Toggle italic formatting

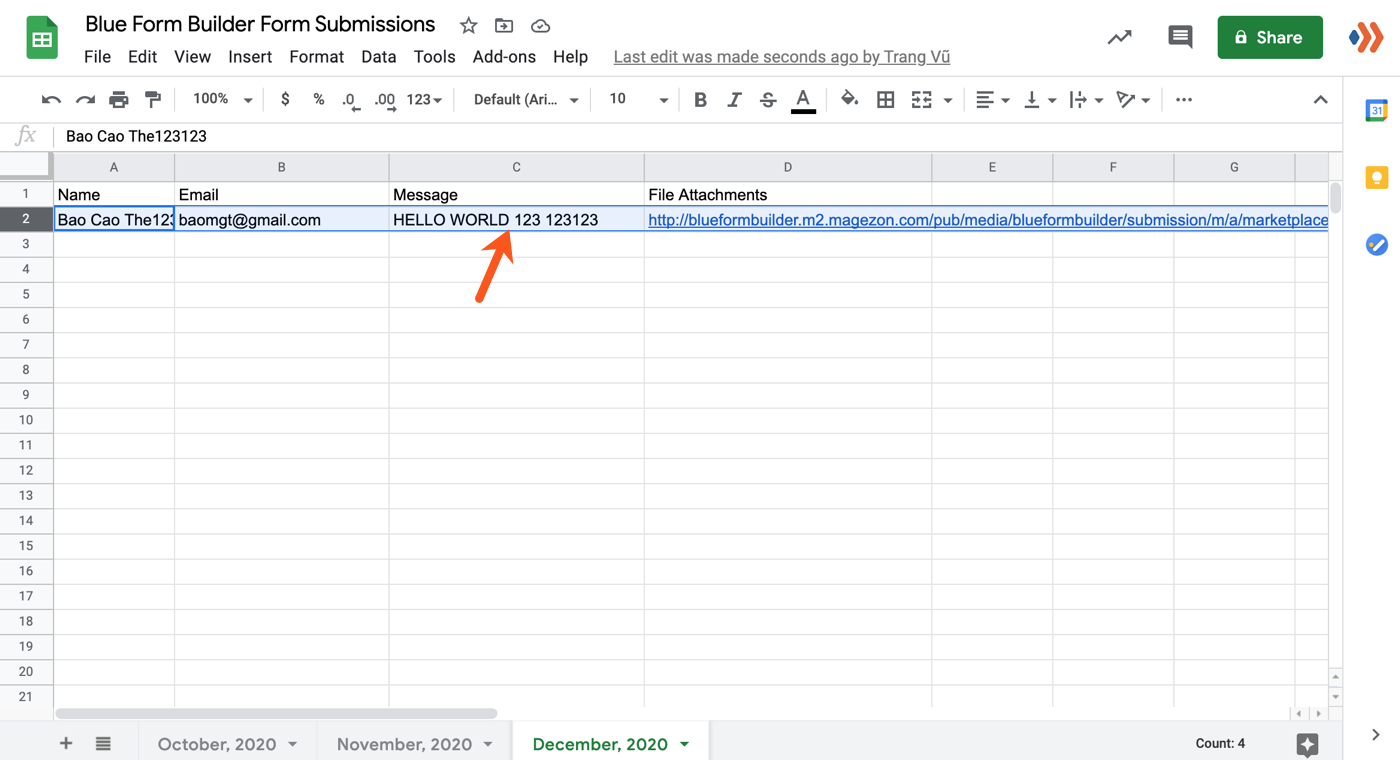tap(735, 99)
